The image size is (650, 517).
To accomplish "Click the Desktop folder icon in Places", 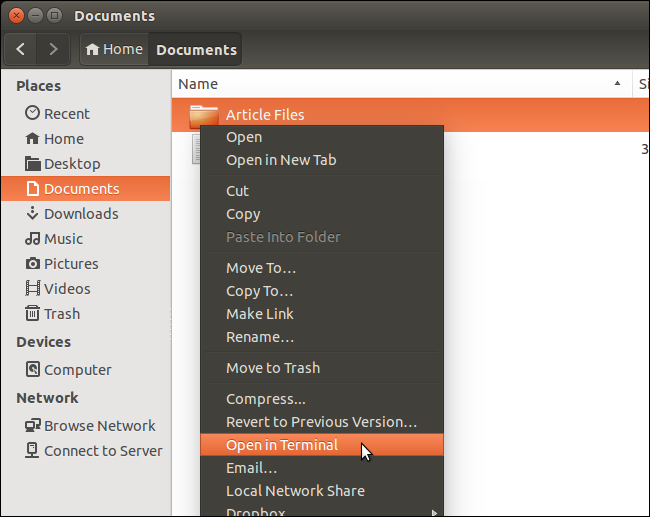I will 33,164.
